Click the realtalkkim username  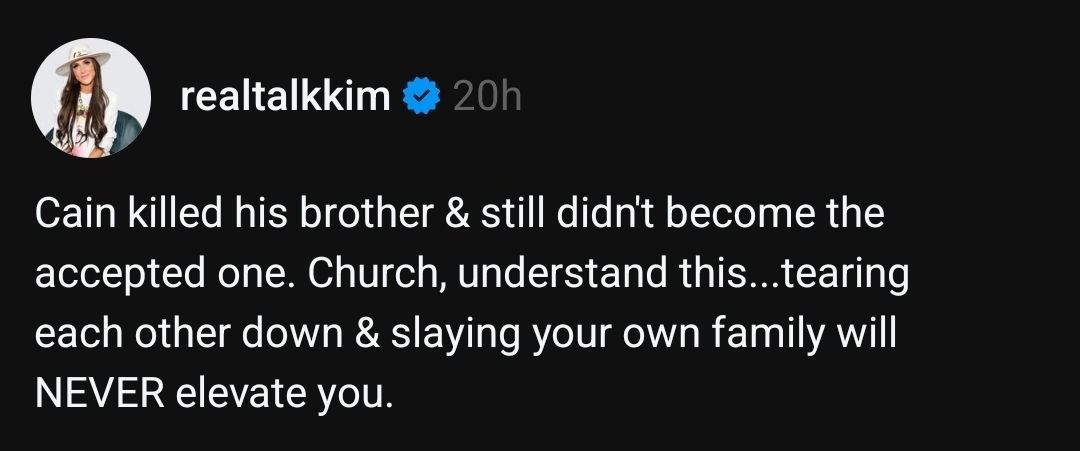pyautogui.click(x=286, y=97)
